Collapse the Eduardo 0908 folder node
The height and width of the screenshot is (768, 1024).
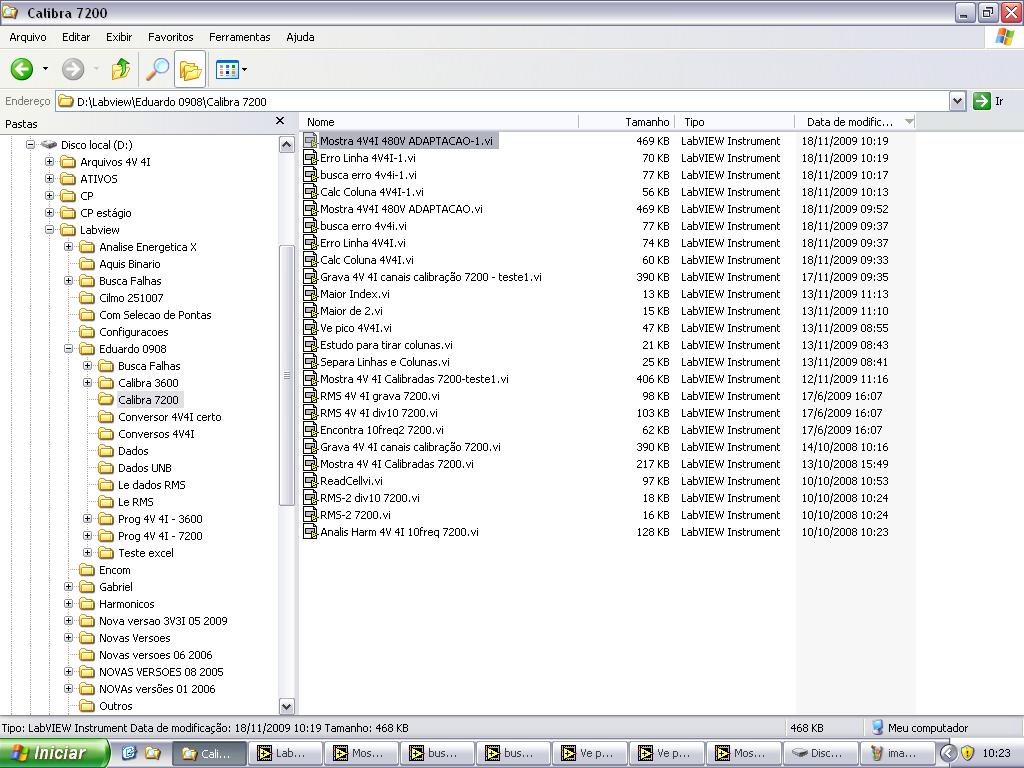(x=68, y=348)
